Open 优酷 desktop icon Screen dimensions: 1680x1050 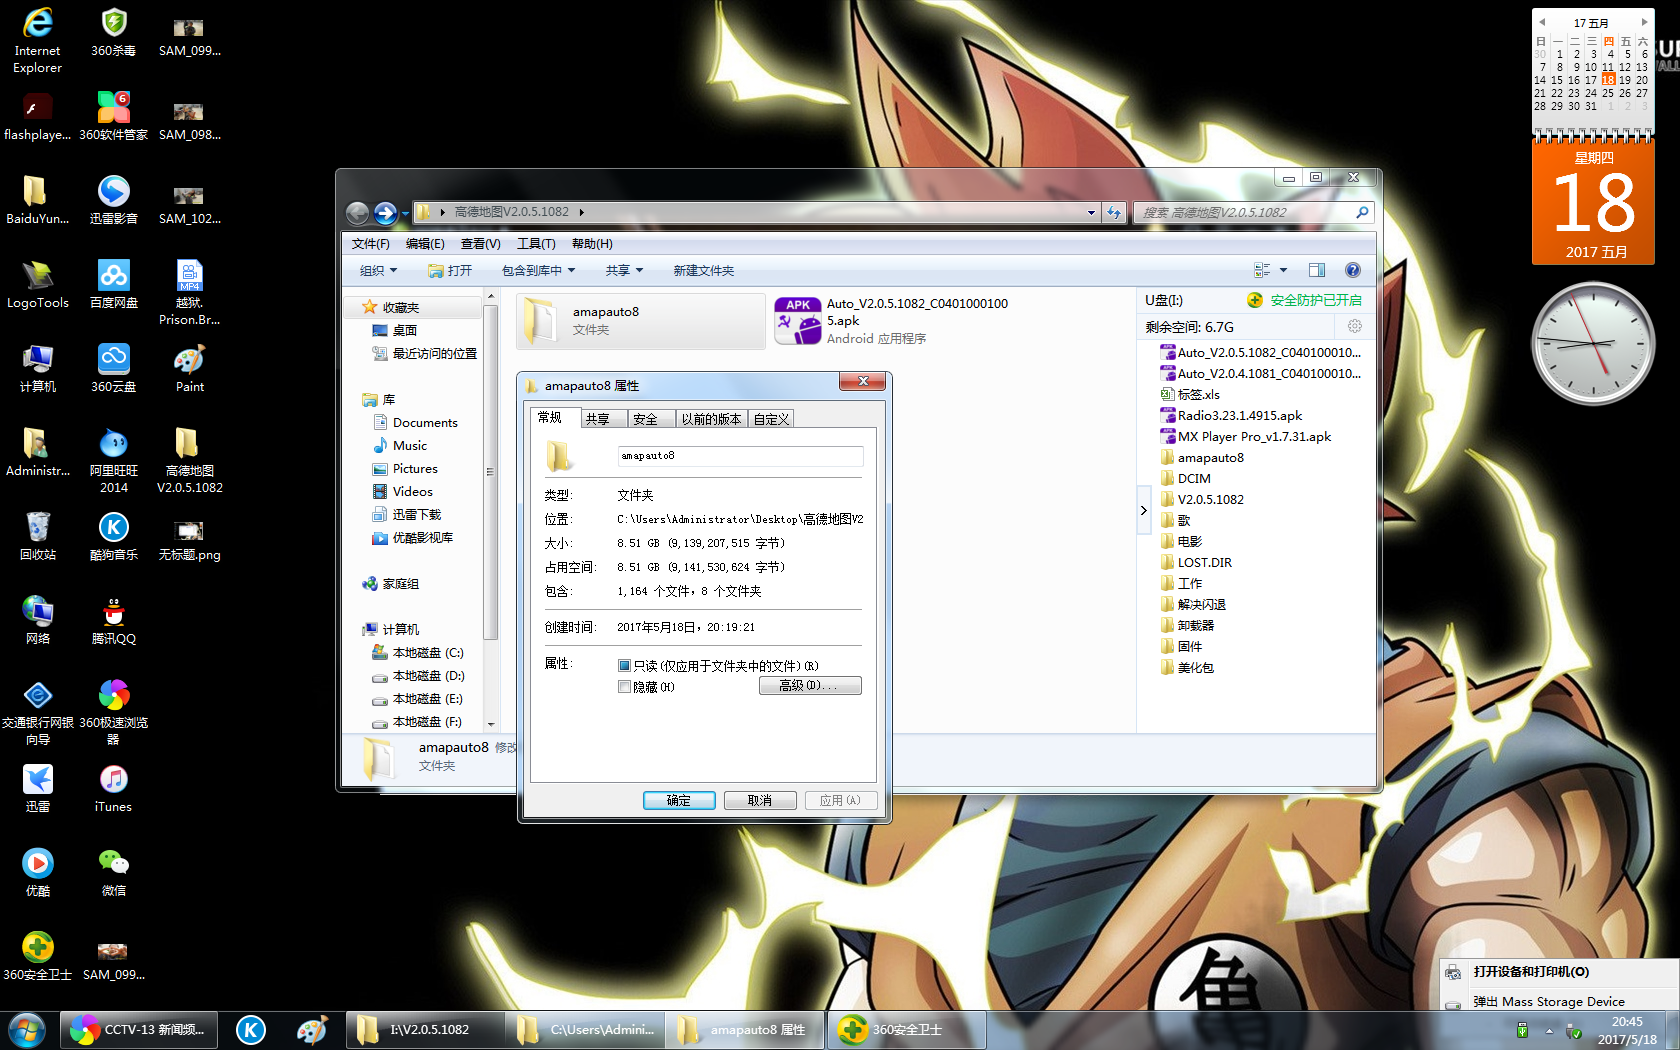pos(38,872)
